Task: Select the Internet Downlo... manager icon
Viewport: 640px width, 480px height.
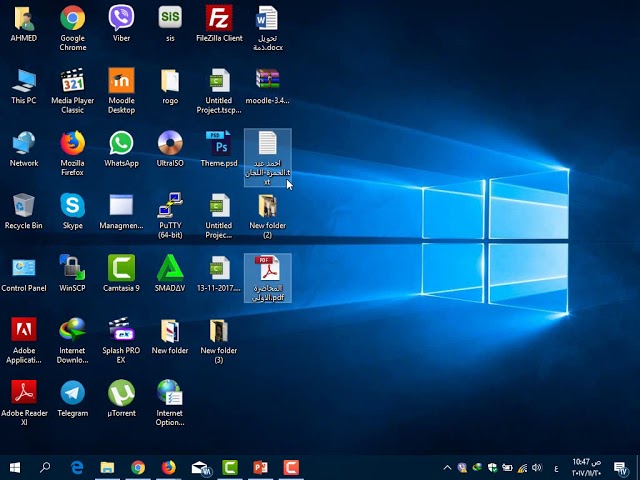Action: click(x=73, y=341)
